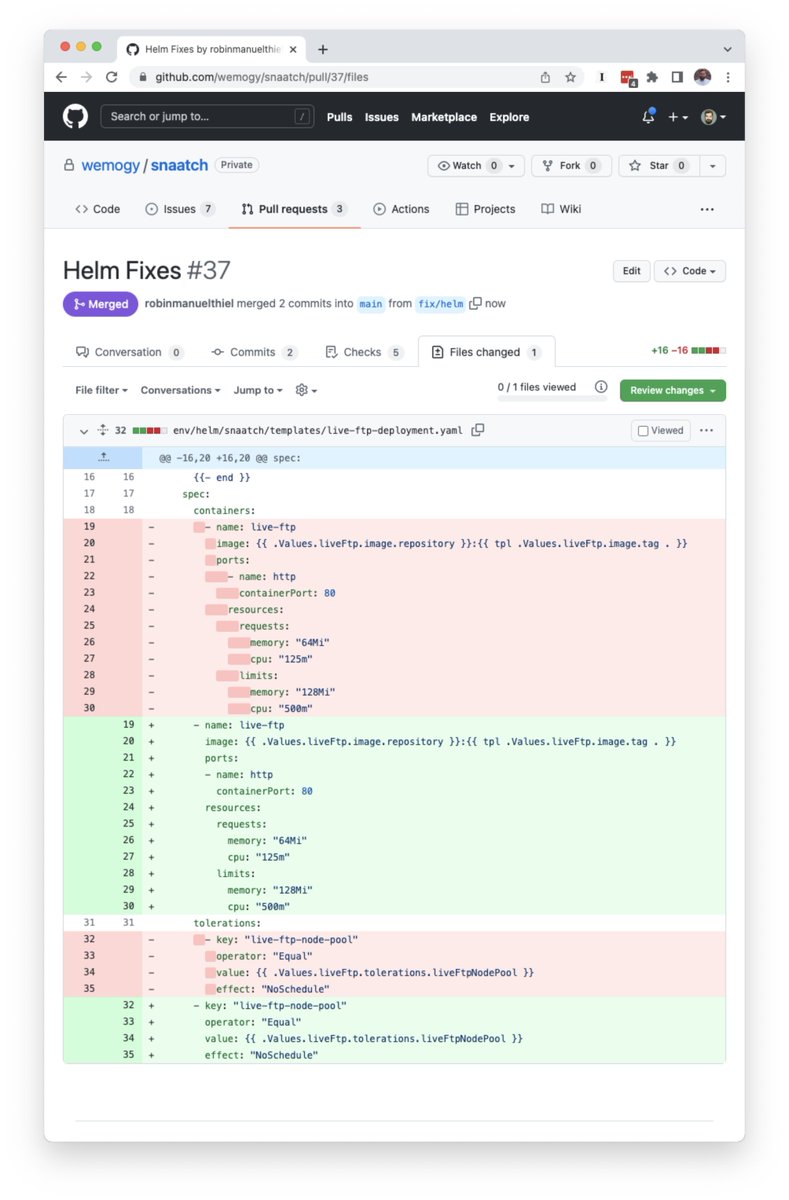789x1200 pixels.
Task: Open the tab search chevron
Action: click(727, 49)
